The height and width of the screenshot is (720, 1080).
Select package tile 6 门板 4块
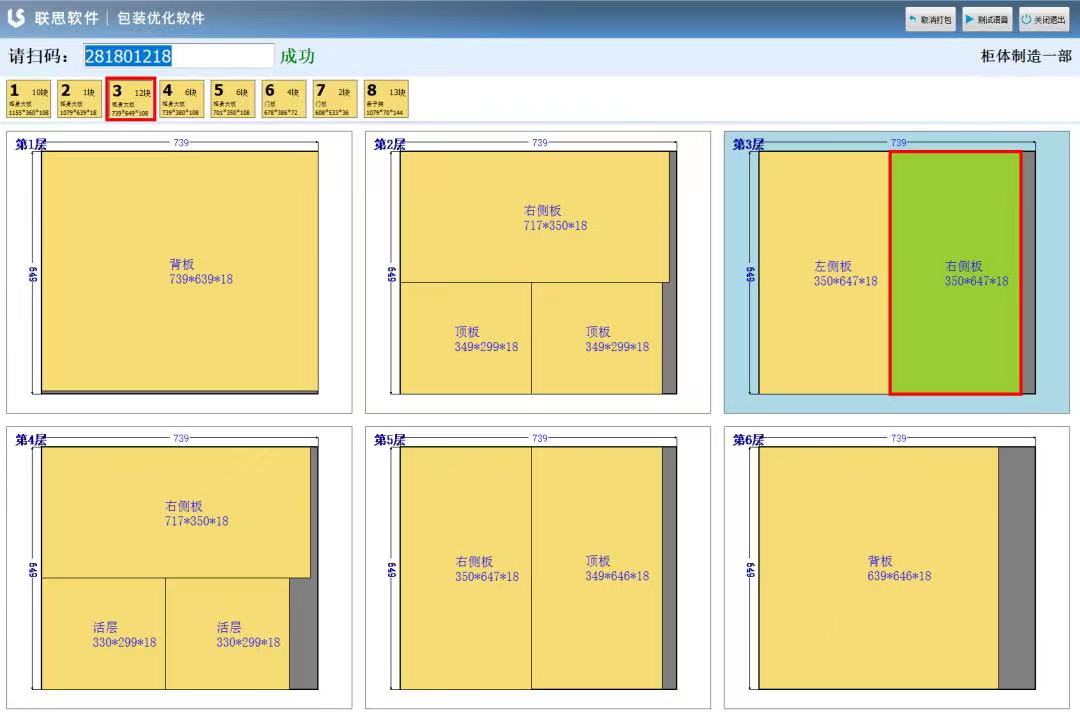click(283, 99)
